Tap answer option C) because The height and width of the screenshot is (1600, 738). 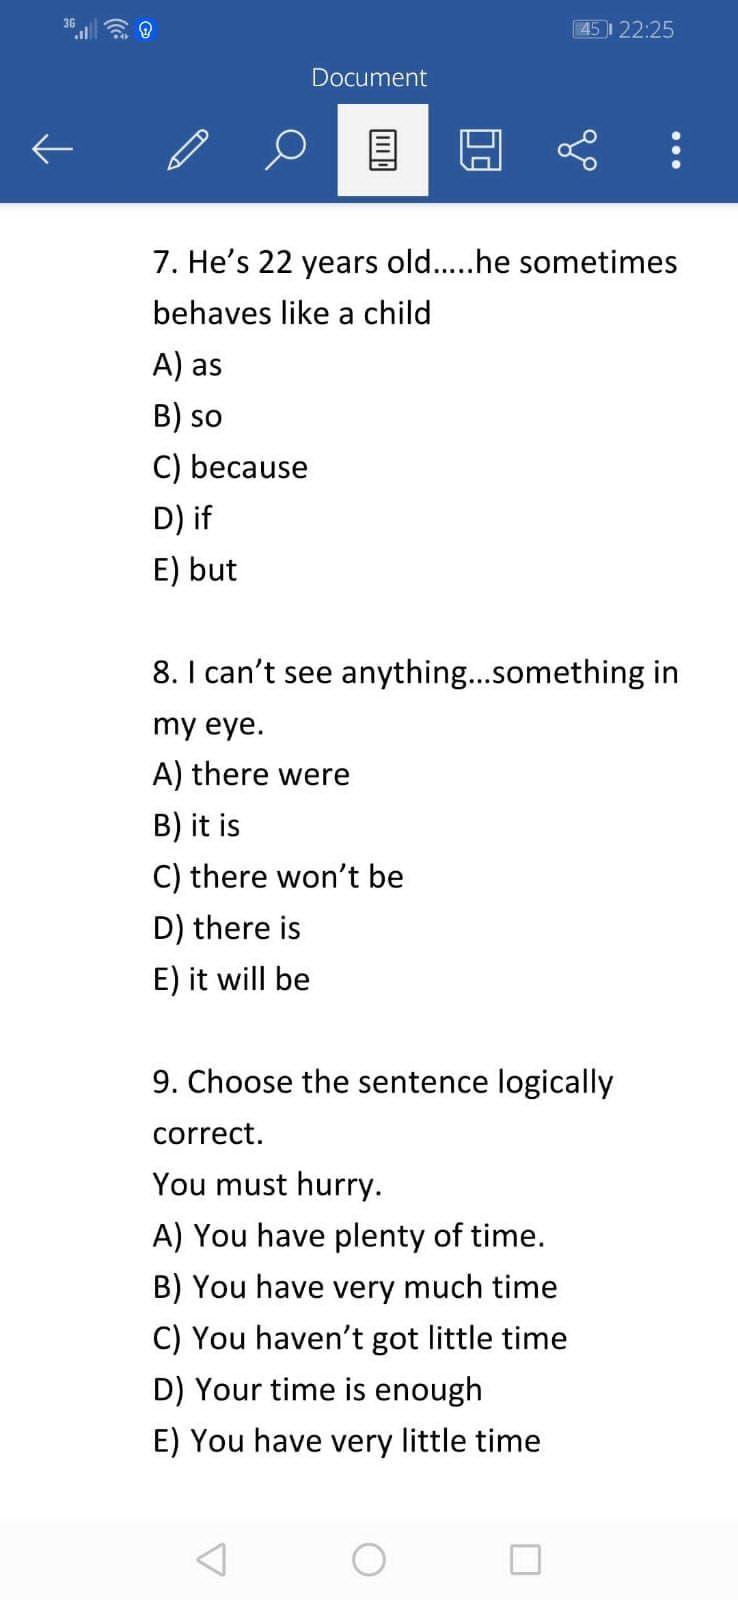(230, 467)
